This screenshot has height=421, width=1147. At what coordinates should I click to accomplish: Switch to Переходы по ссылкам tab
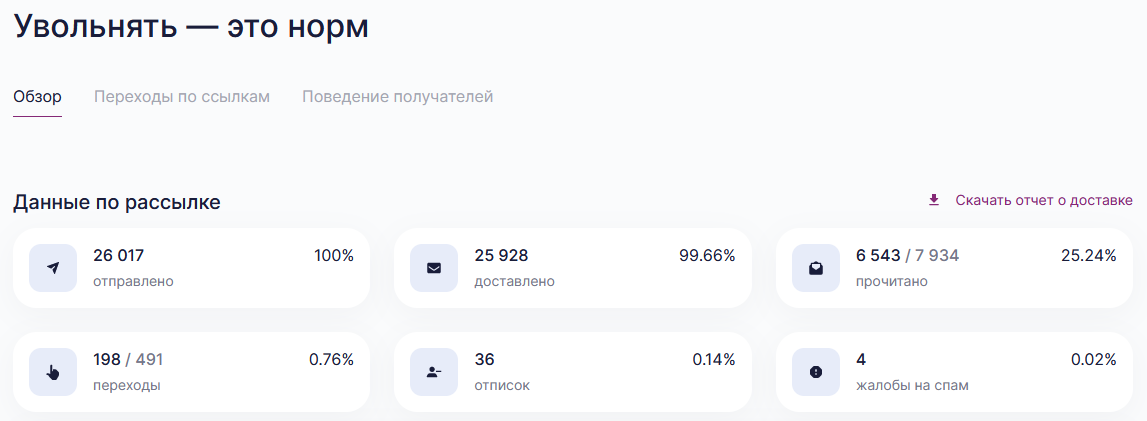[182, 96]
